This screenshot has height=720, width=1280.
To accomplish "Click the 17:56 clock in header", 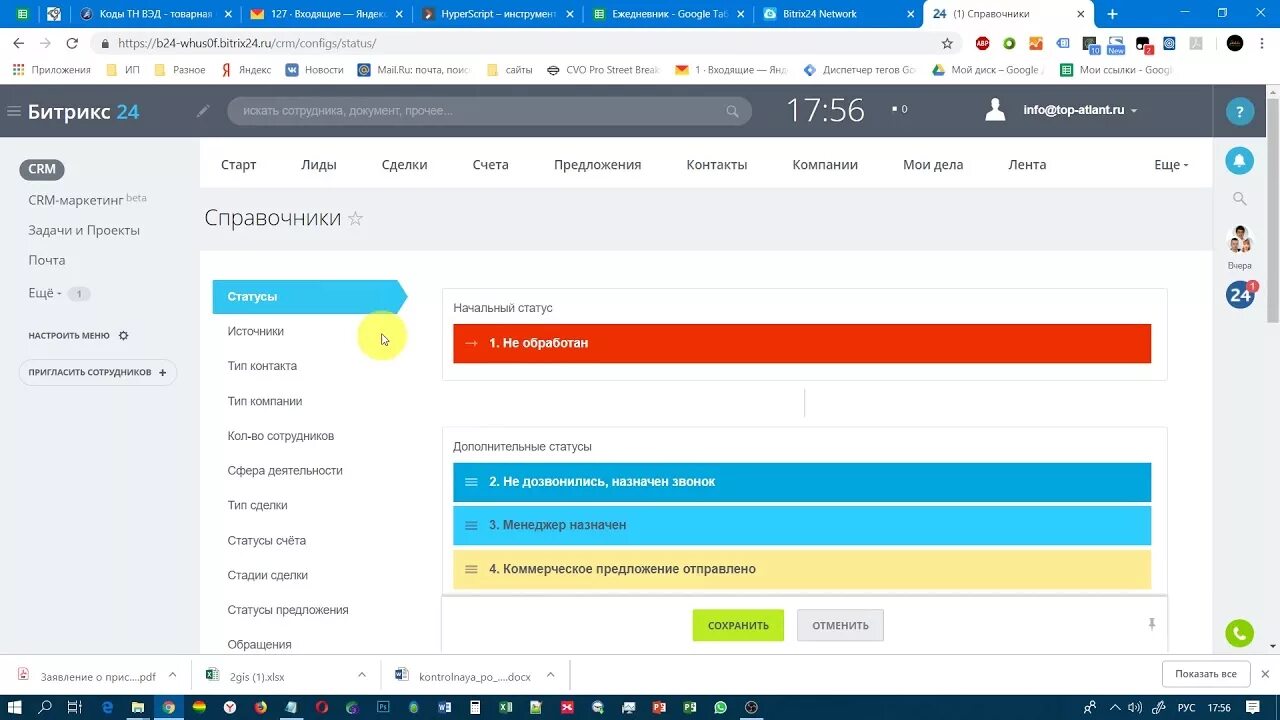I will pos(825,110).
